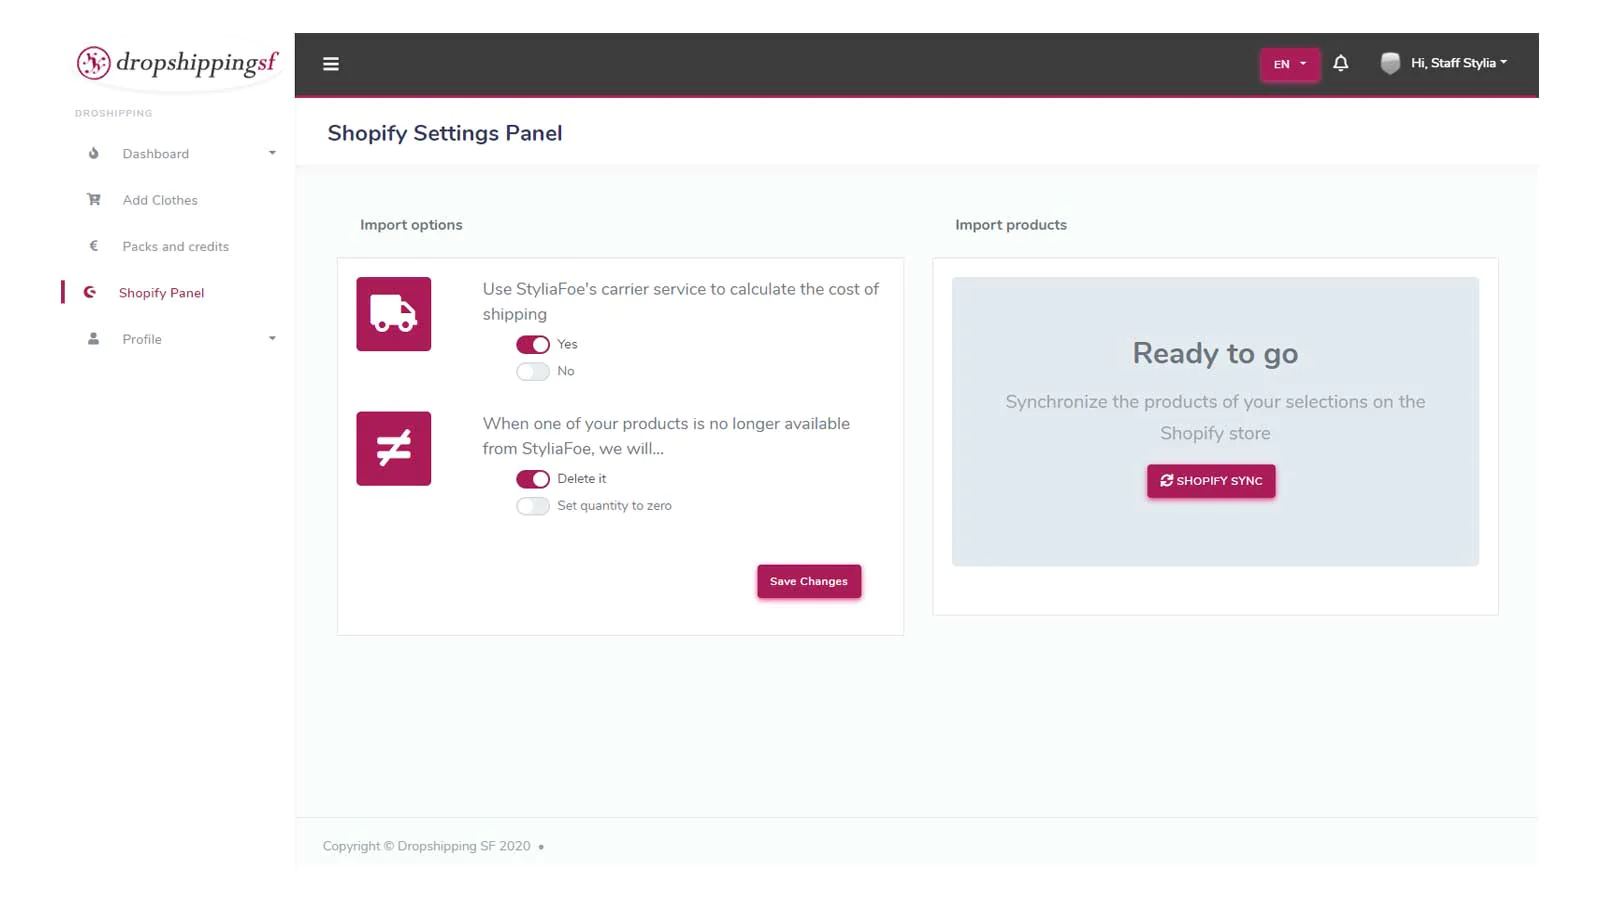Click the Add Clothes cart icon
1600x900 pixels.
94,199
